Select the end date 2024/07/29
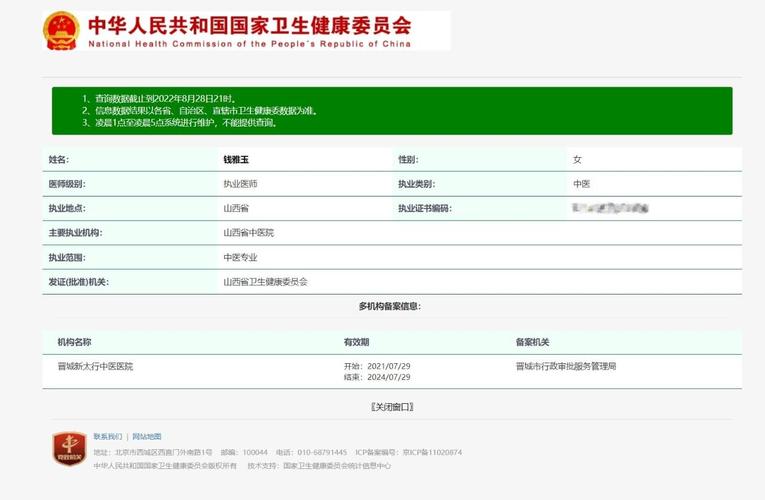This screenshot has height=500, width=765. point(389,377)
